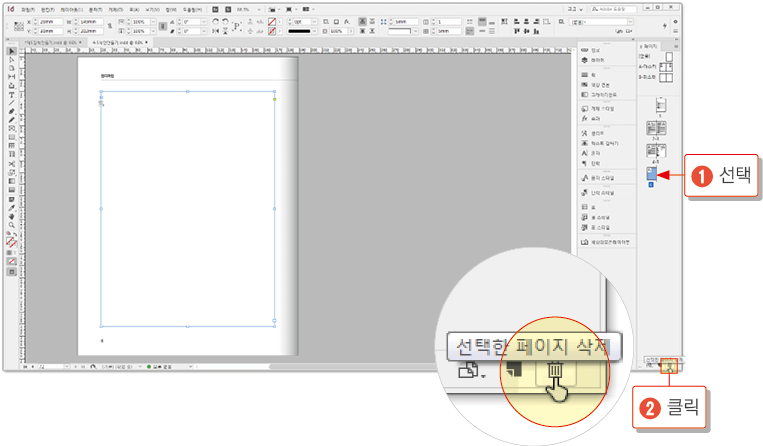Select the Selection tool in the toolbox
Screen dimensions: 763x446
click(12, 51)
